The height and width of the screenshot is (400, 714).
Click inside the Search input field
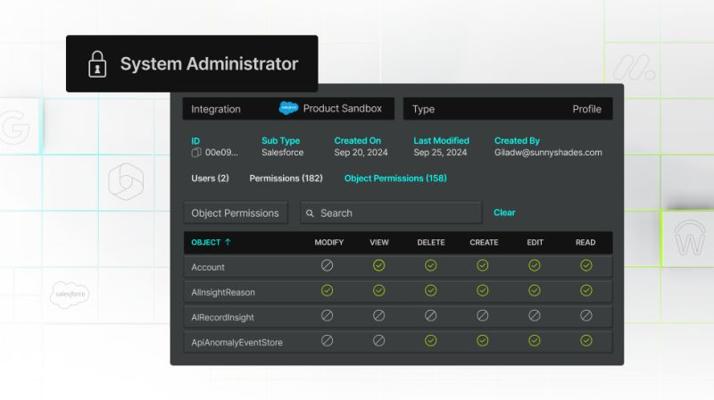395,213
